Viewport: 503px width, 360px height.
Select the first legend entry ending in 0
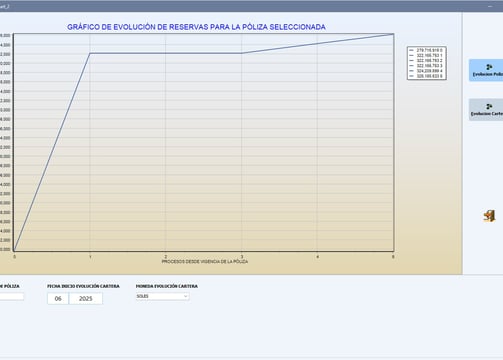coord(426,50)
